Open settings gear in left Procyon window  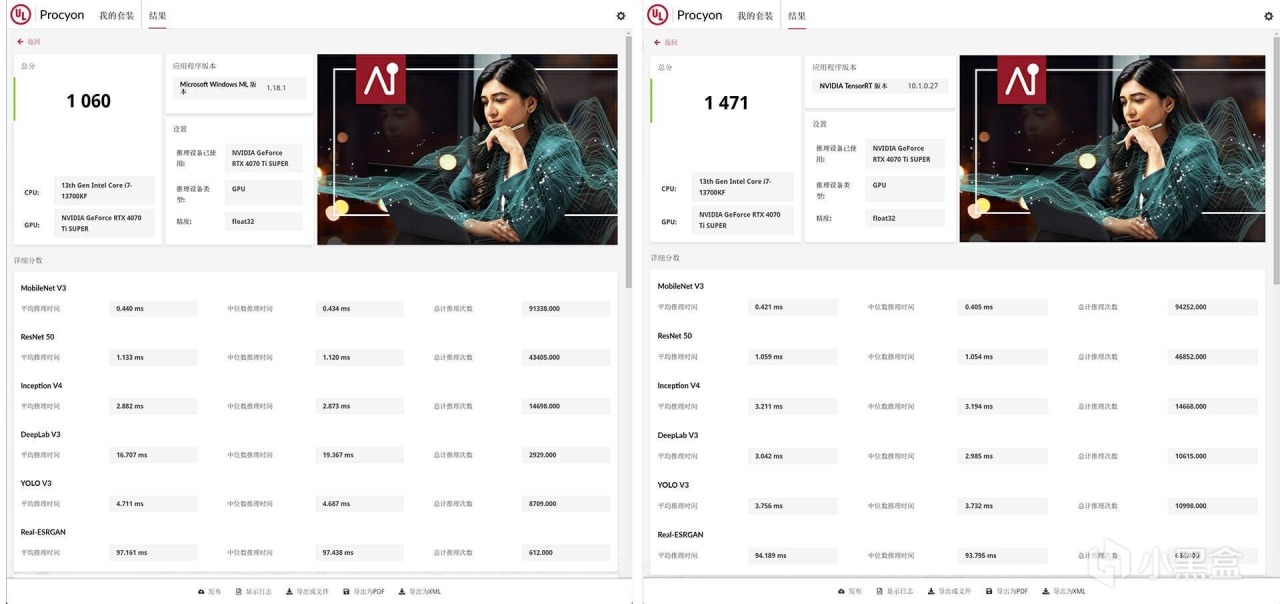click(621, 16)
